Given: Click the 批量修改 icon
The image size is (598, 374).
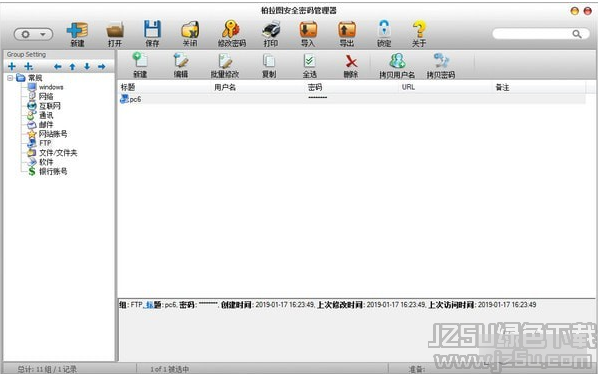Looking at the screenshot, I should (225, 61).
